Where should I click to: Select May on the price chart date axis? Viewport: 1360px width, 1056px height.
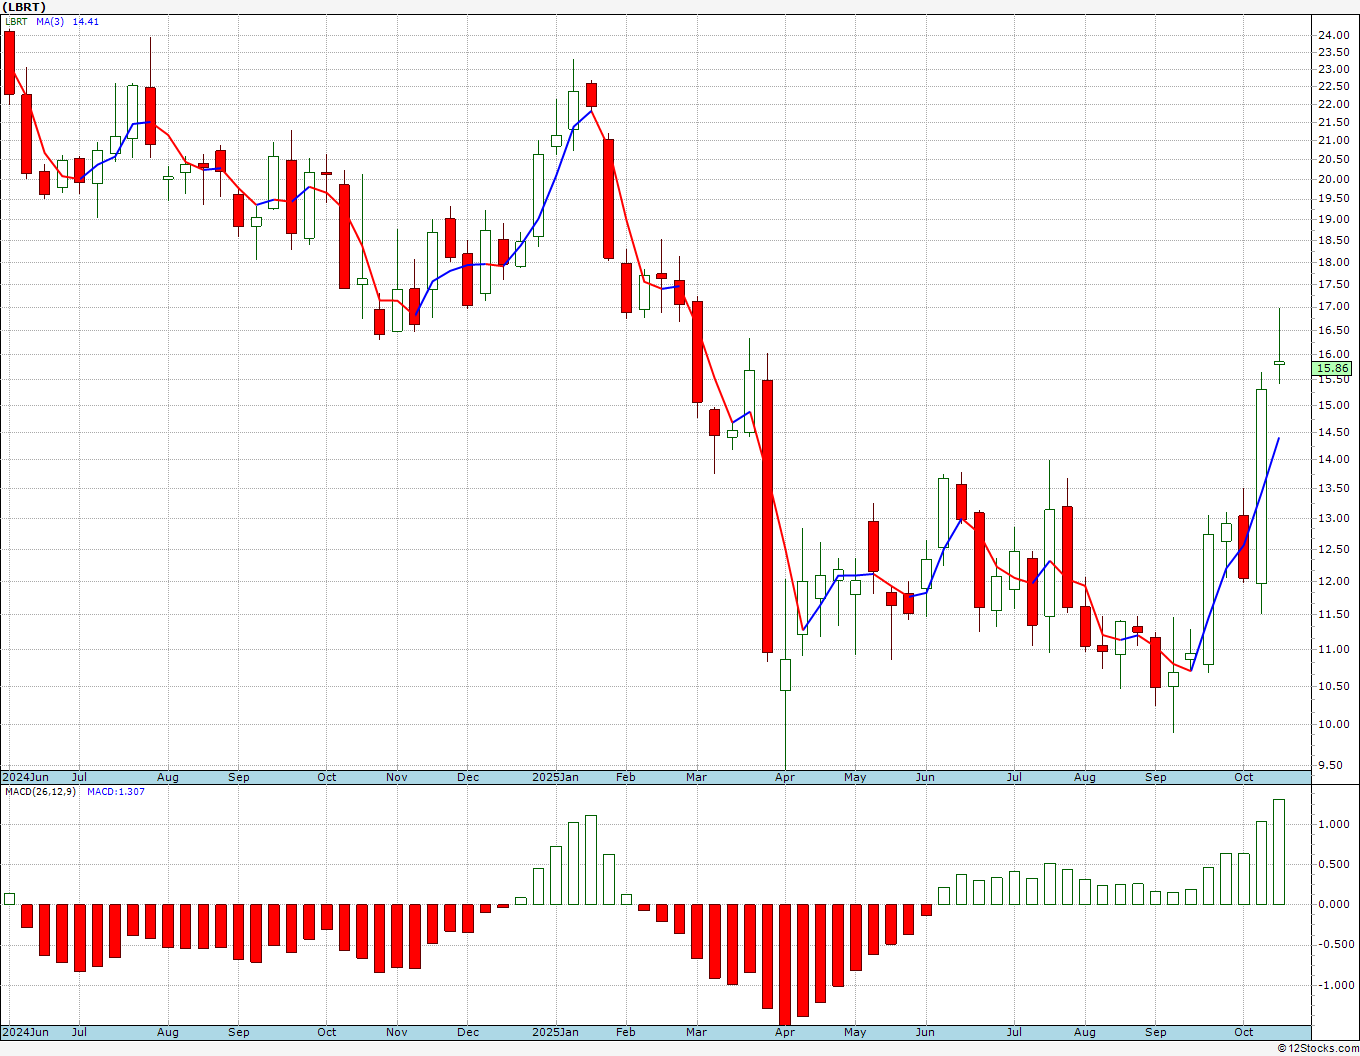pyautogui.click(x=855, y=777)
